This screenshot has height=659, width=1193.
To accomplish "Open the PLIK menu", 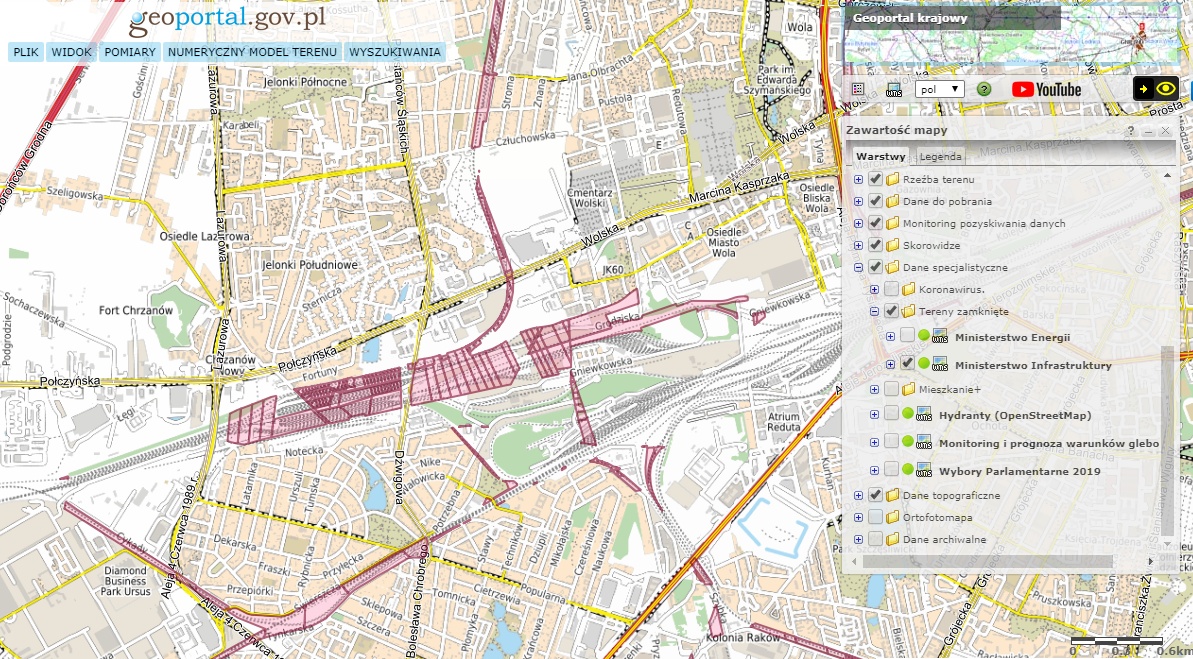I will (x=26, y=52).
